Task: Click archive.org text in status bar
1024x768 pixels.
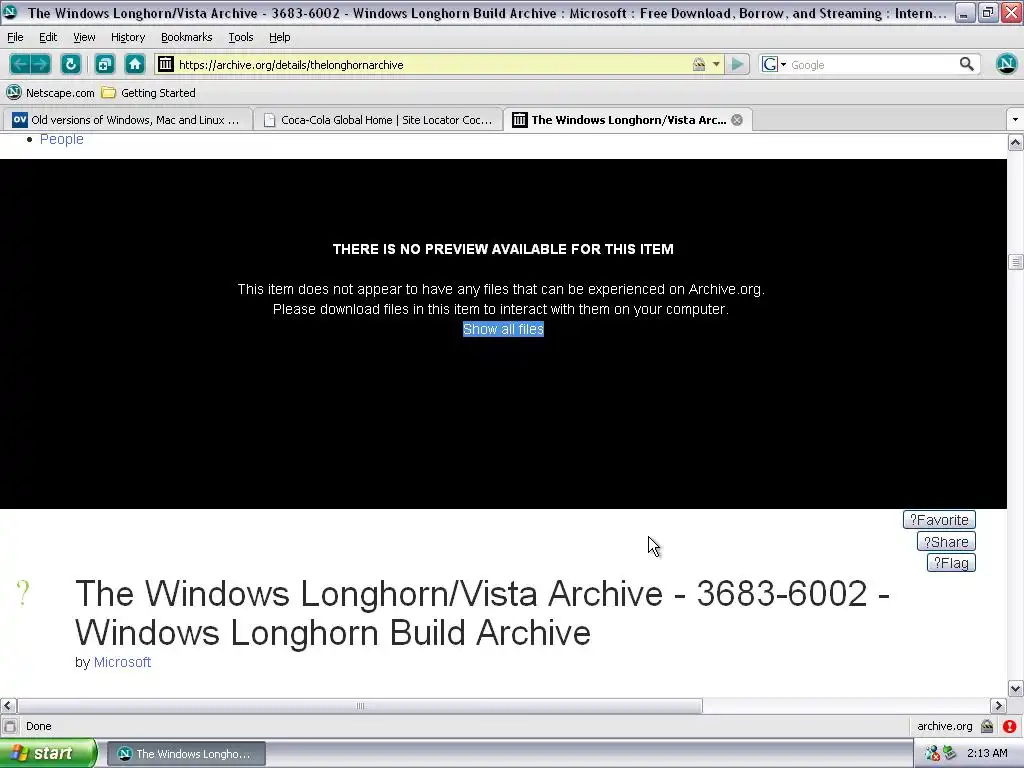Action: [x=944, y=726]
